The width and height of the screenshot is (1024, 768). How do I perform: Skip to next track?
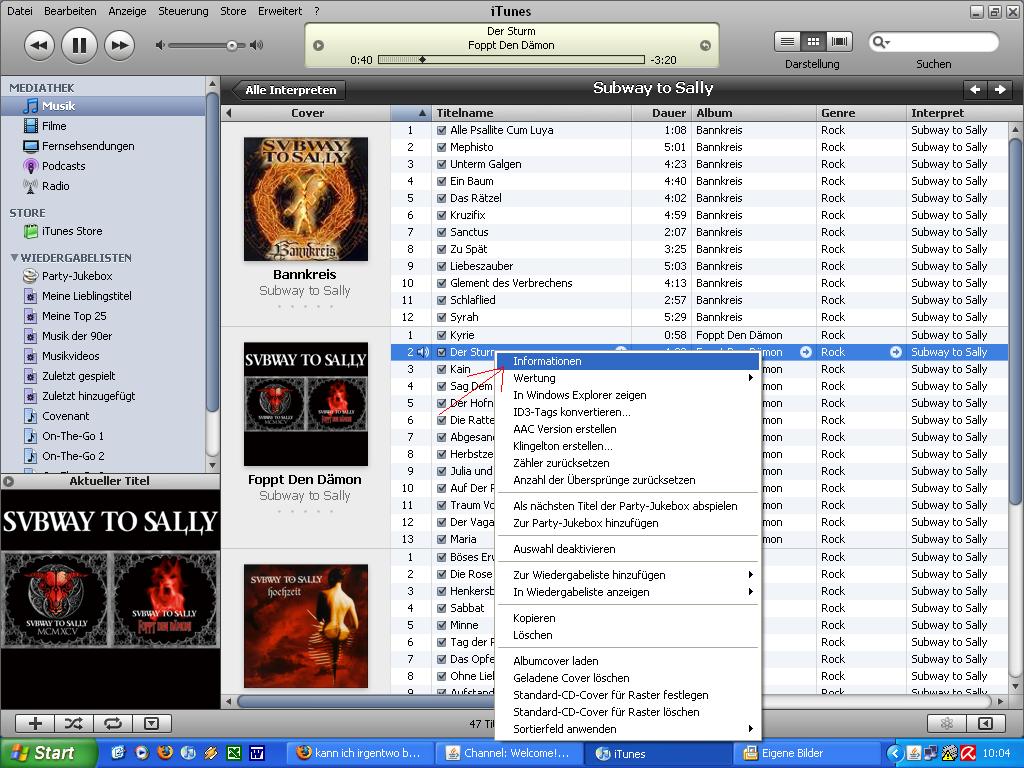(120, 45)
